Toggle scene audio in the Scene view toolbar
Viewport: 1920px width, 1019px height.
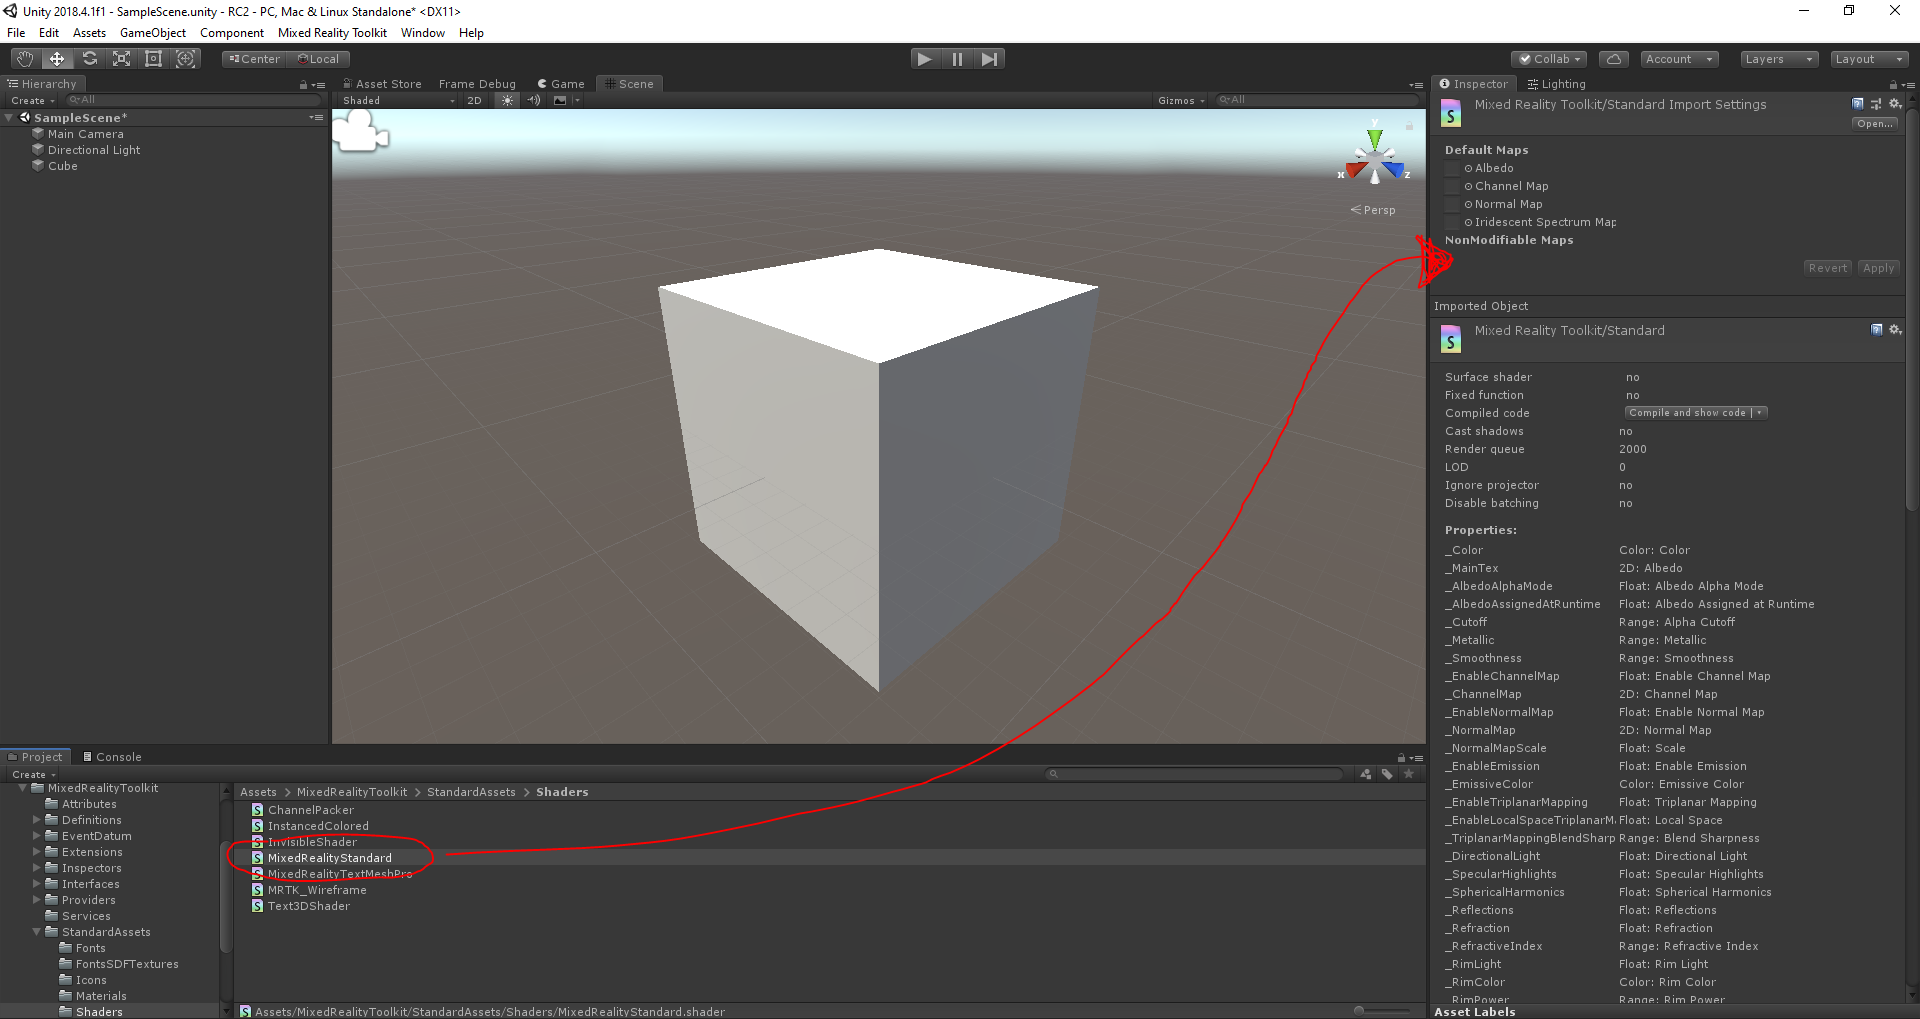(x=533, y=100)
